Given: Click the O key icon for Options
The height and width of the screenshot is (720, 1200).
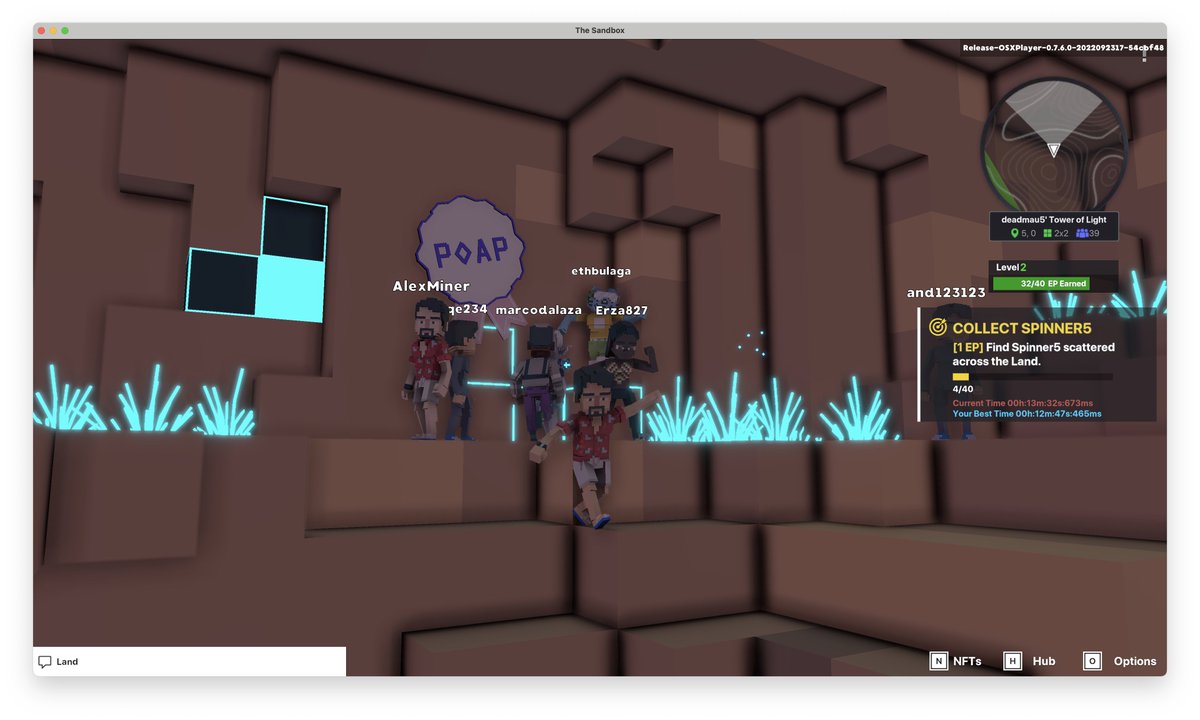Looking at the screenshot, I should pos(1093,661).
